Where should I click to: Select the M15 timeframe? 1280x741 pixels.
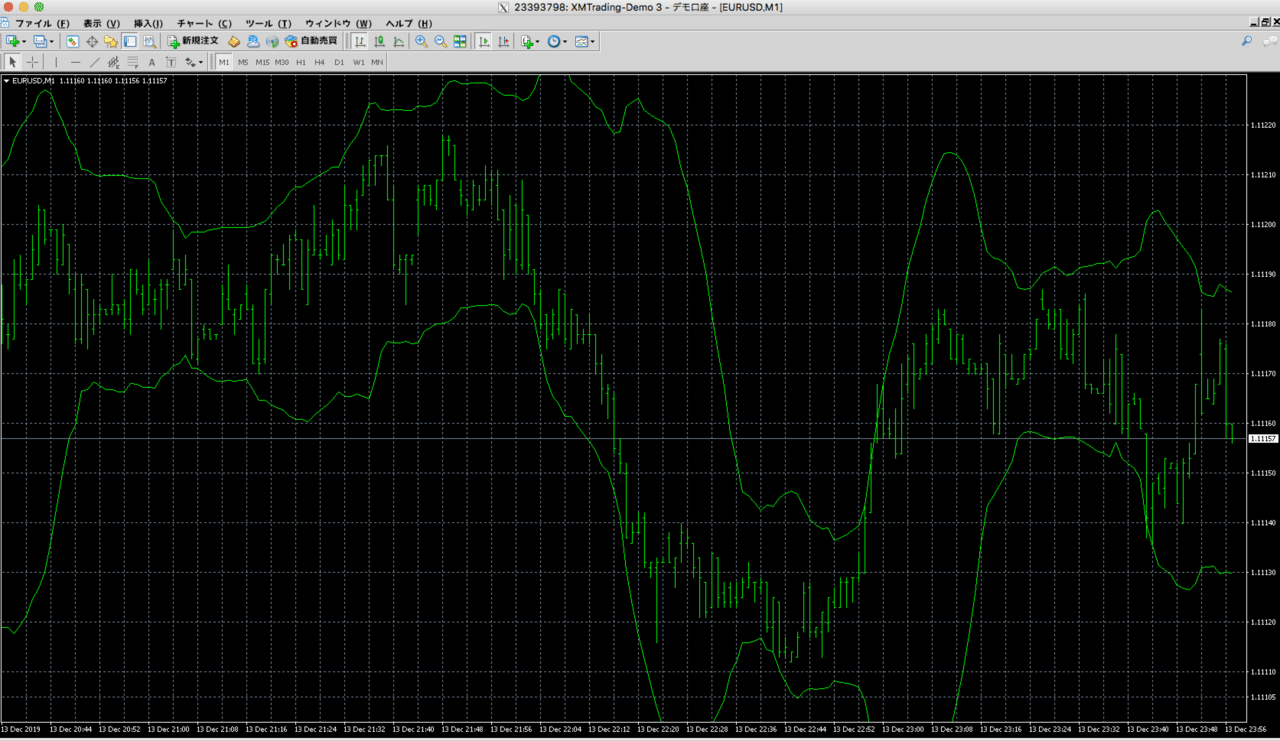point(262,62)
